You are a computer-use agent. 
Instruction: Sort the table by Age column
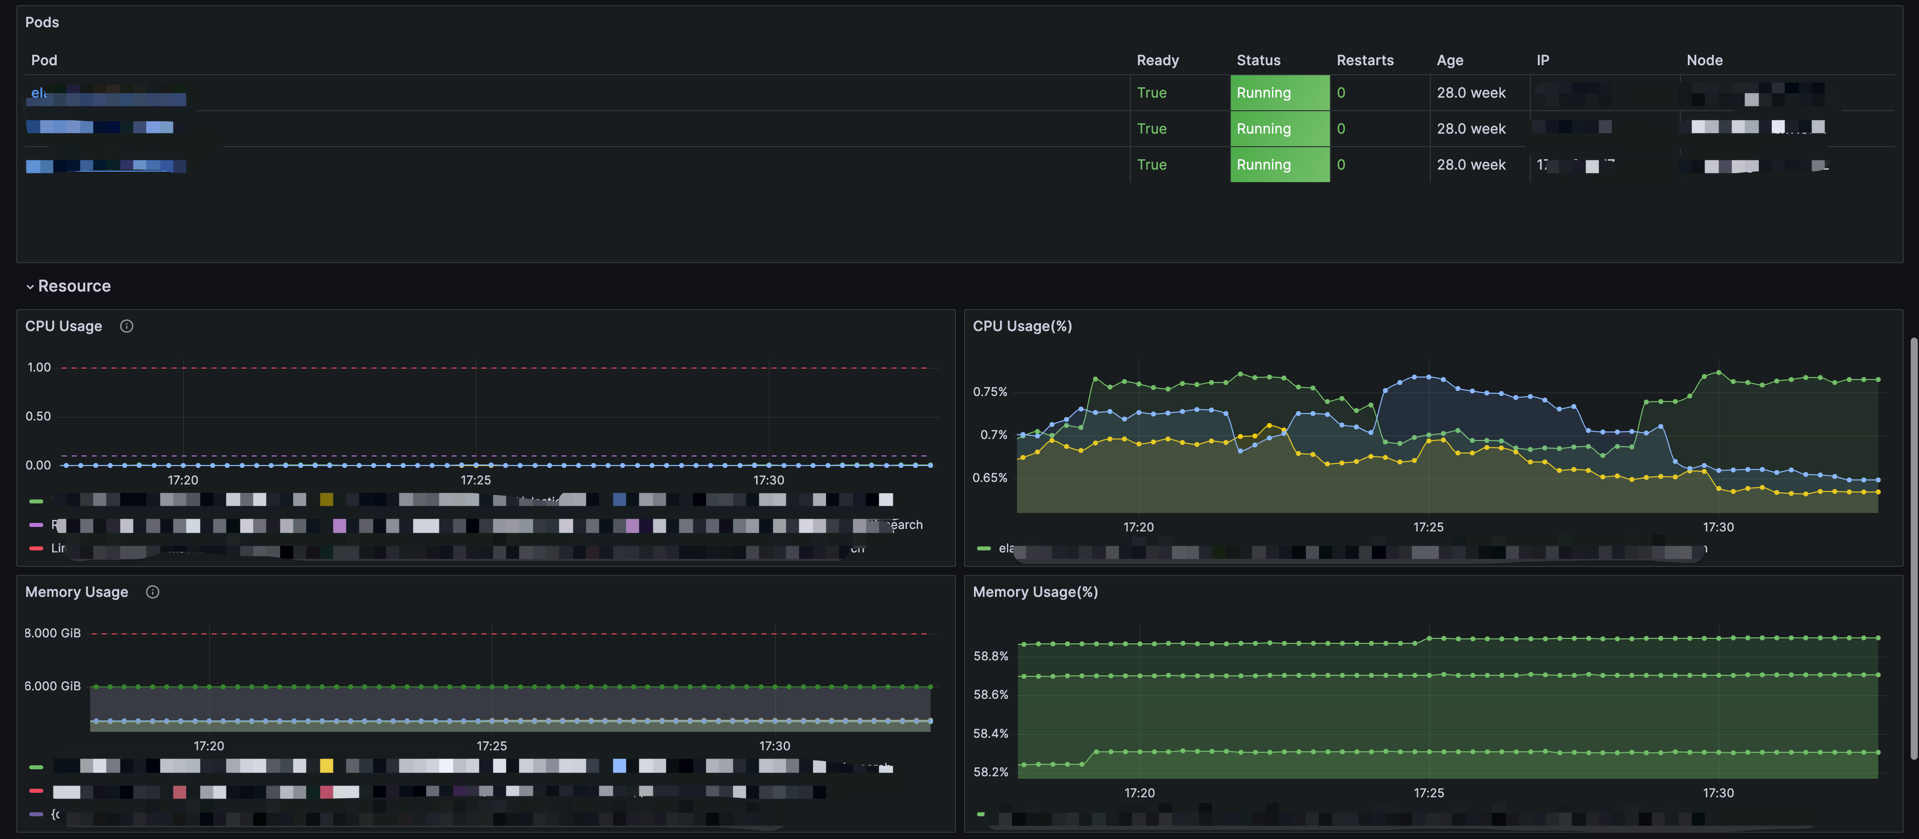pyautogui.click(x=1450, y=60)
